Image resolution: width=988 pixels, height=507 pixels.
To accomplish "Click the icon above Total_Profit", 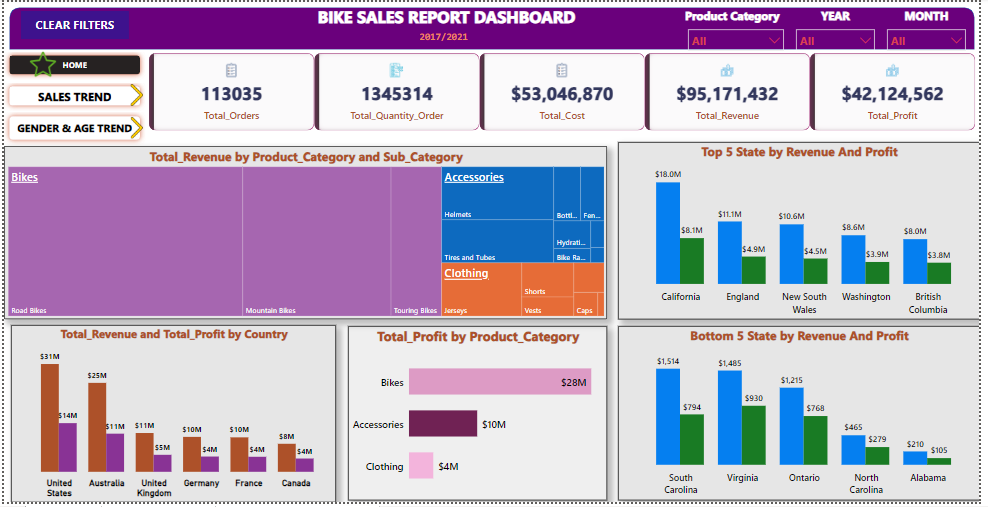I will tap(892, 71).
